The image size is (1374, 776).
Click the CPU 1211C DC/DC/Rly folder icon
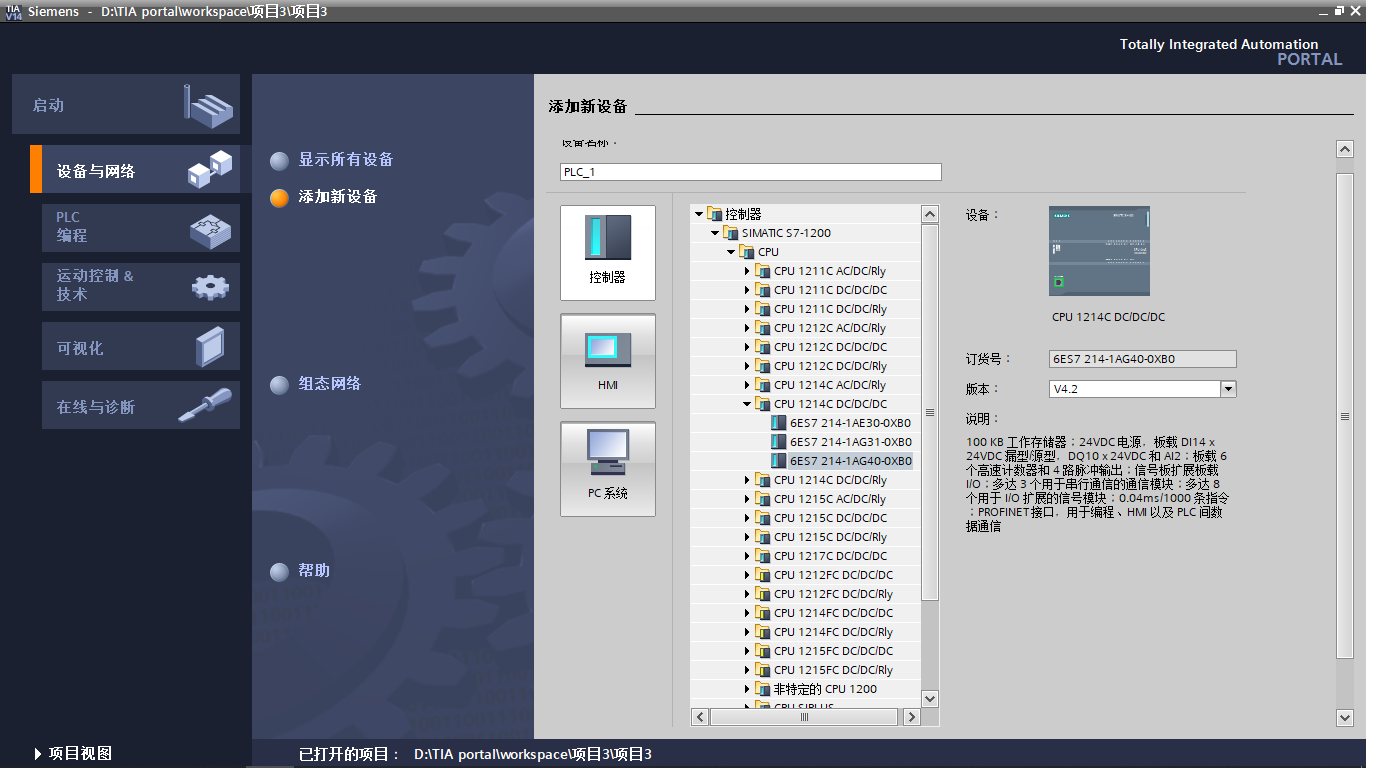(x=762, y=309)
